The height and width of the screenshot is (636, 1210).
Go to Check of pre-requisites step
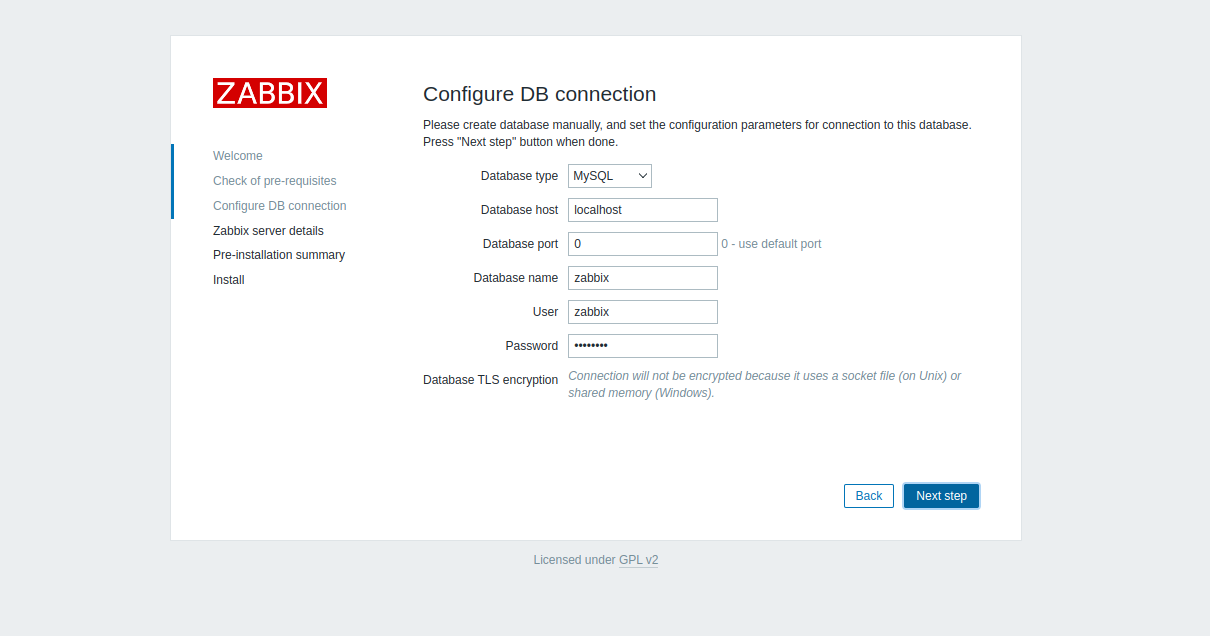[274, 181]
